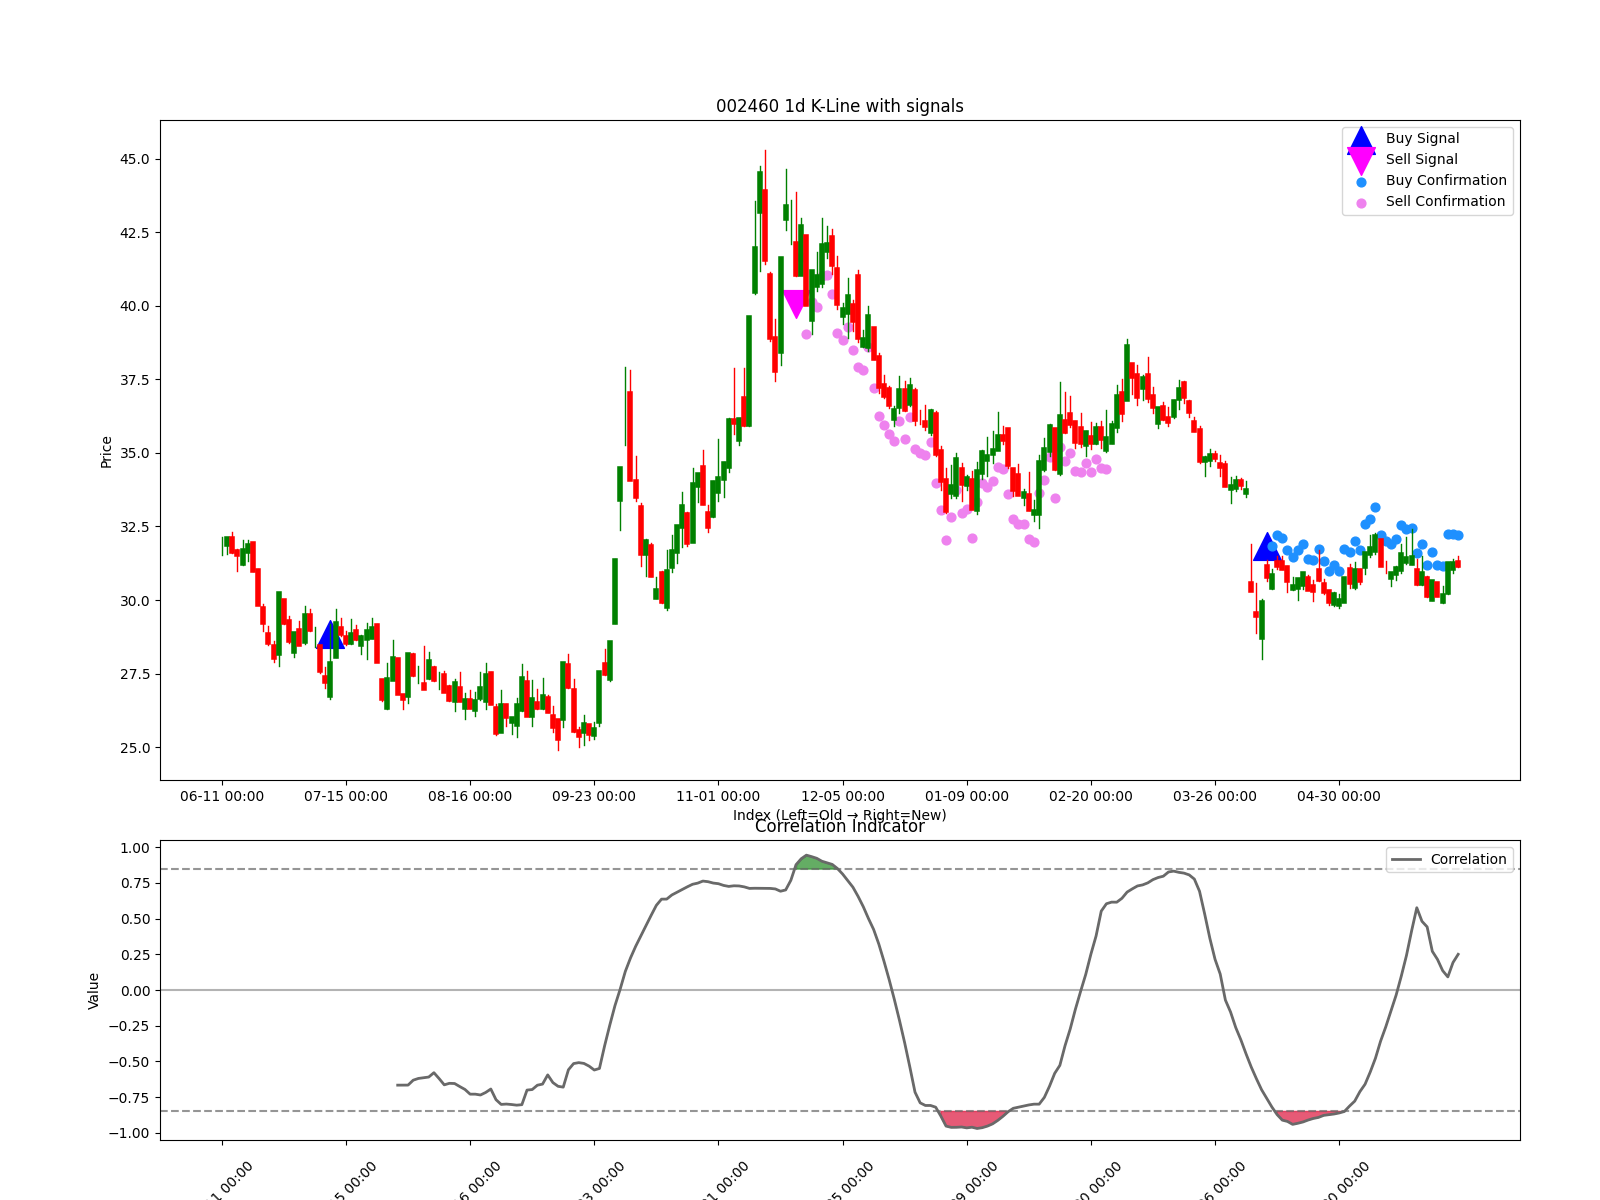Click the magenta Sell Signal triangle in legend

(x=1361, y=160)
